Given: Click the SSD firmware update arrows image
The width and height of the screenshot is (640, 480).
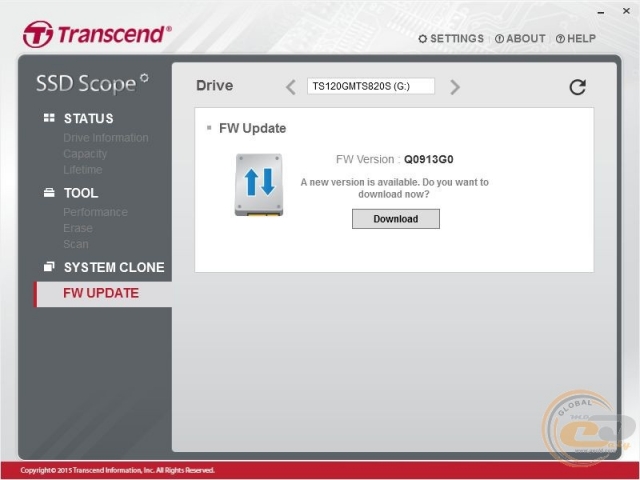Looking at the screenshot, I should pyautogui.click(x=259, y=184).
